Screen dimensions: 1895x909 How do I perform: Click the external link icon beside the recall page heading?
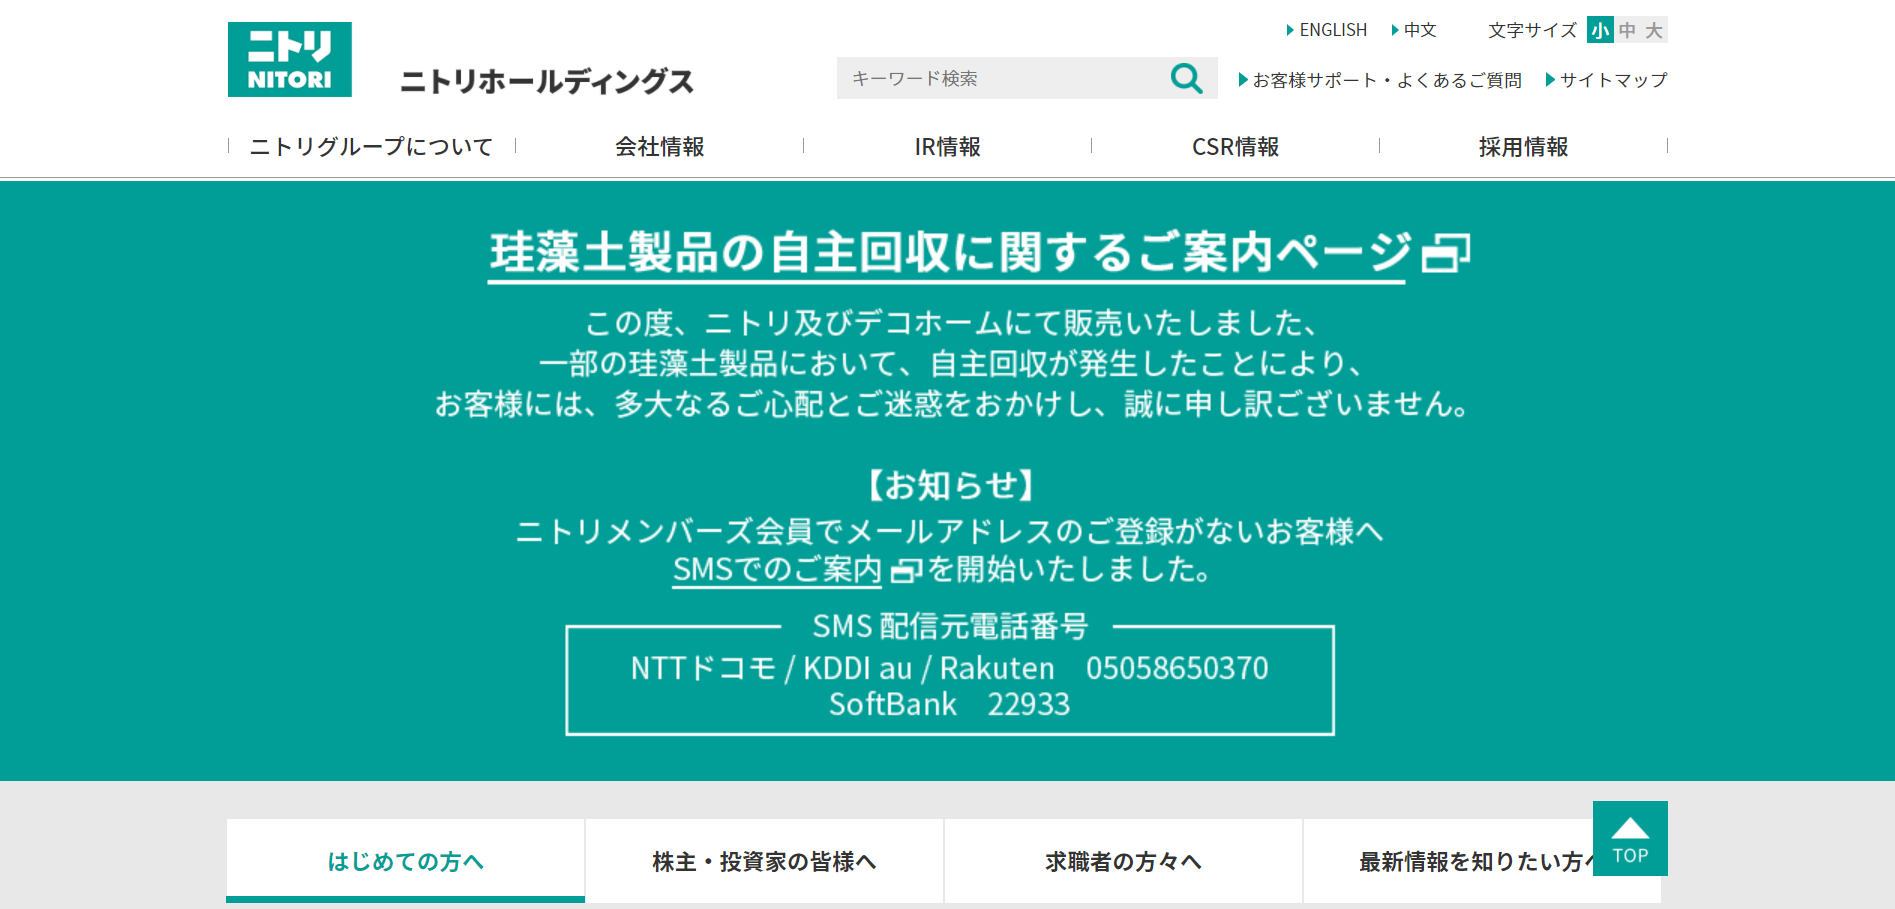(1446, 252)
